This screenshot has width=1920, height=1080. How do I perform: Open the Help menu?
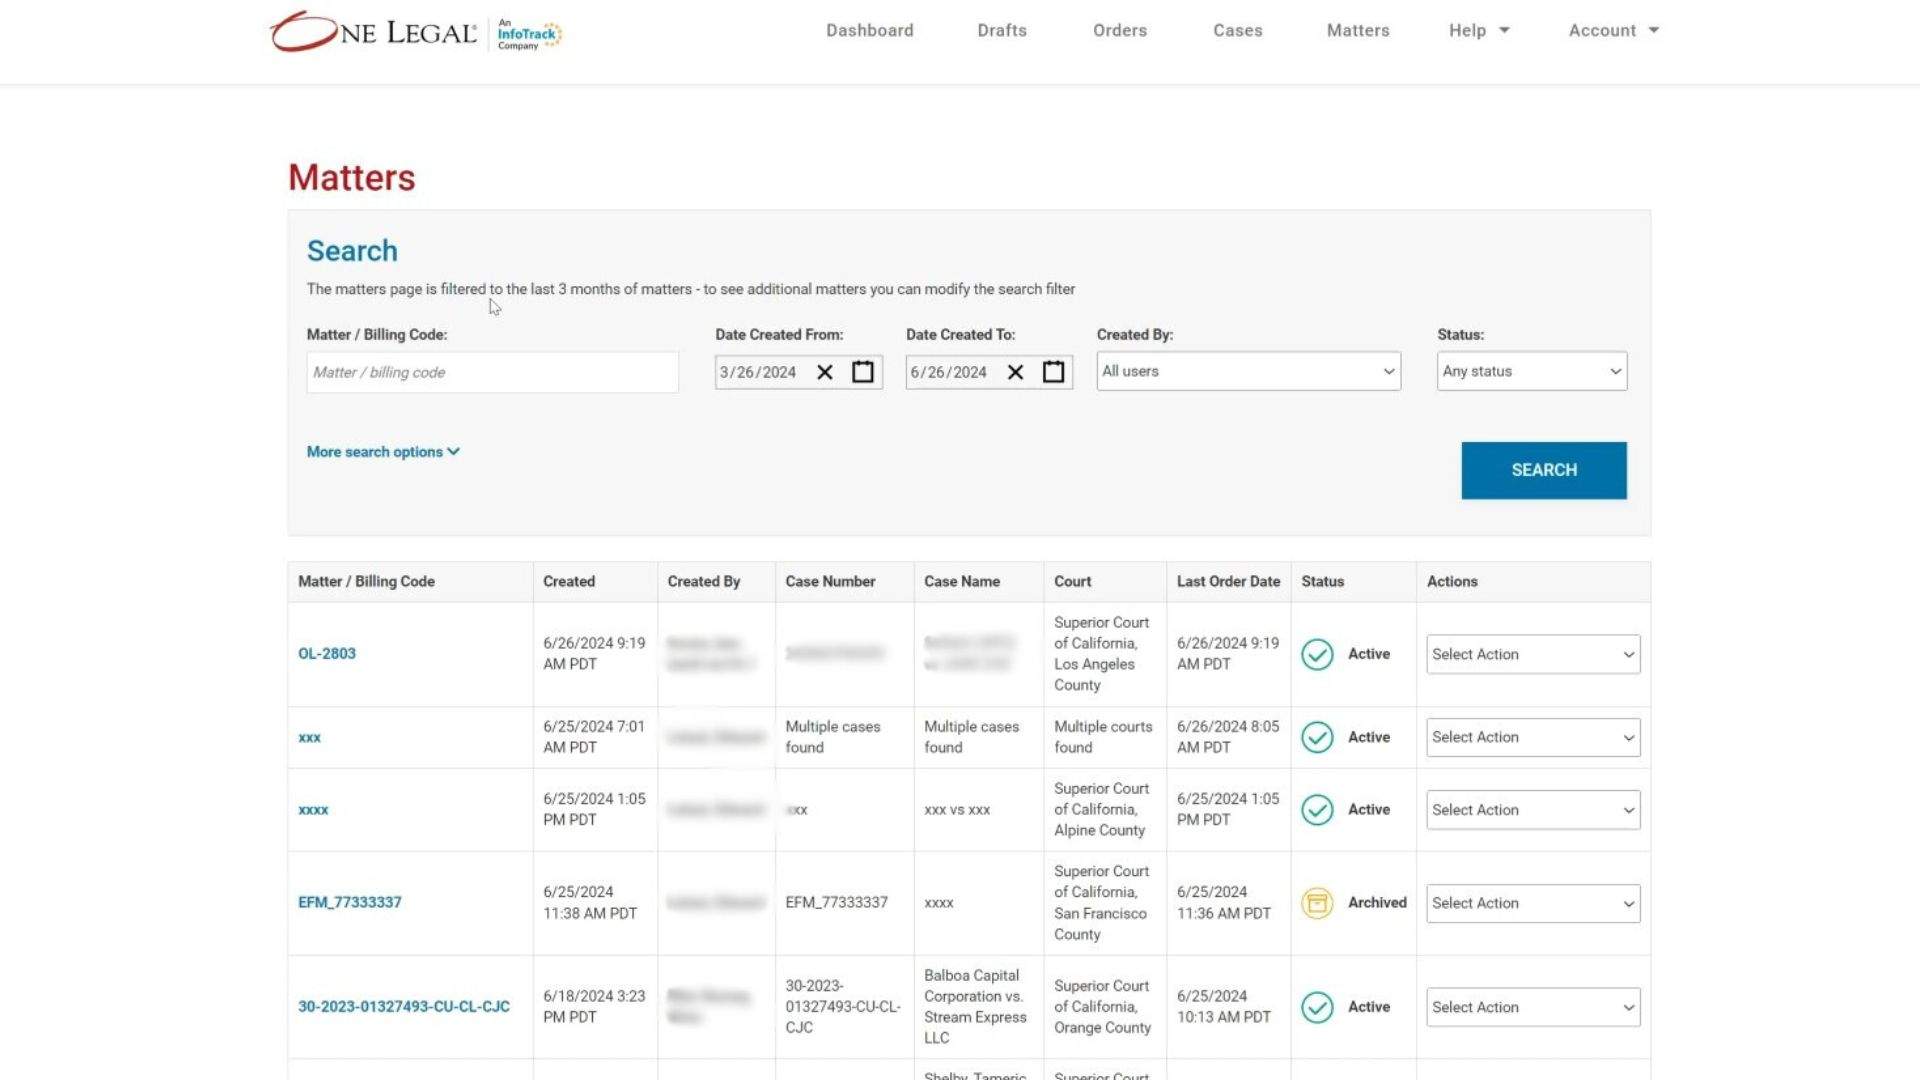point(1479,30)
